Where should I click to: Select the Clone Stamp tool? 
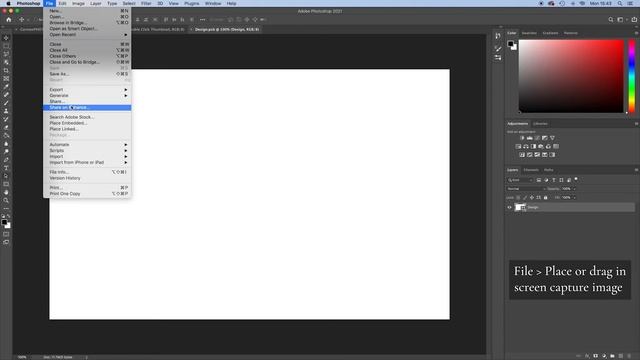point(6,111)
